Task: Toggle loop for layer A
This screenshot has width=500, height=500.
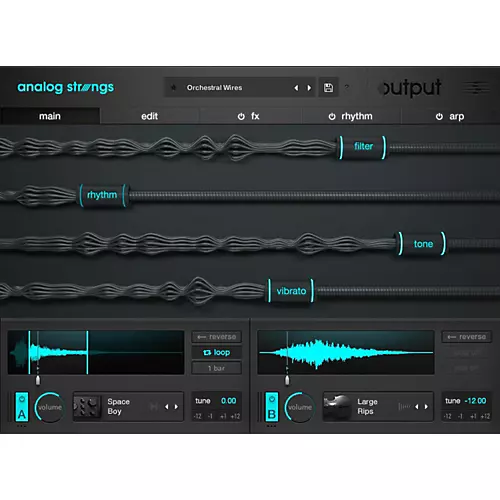Action: coord(217,352)
